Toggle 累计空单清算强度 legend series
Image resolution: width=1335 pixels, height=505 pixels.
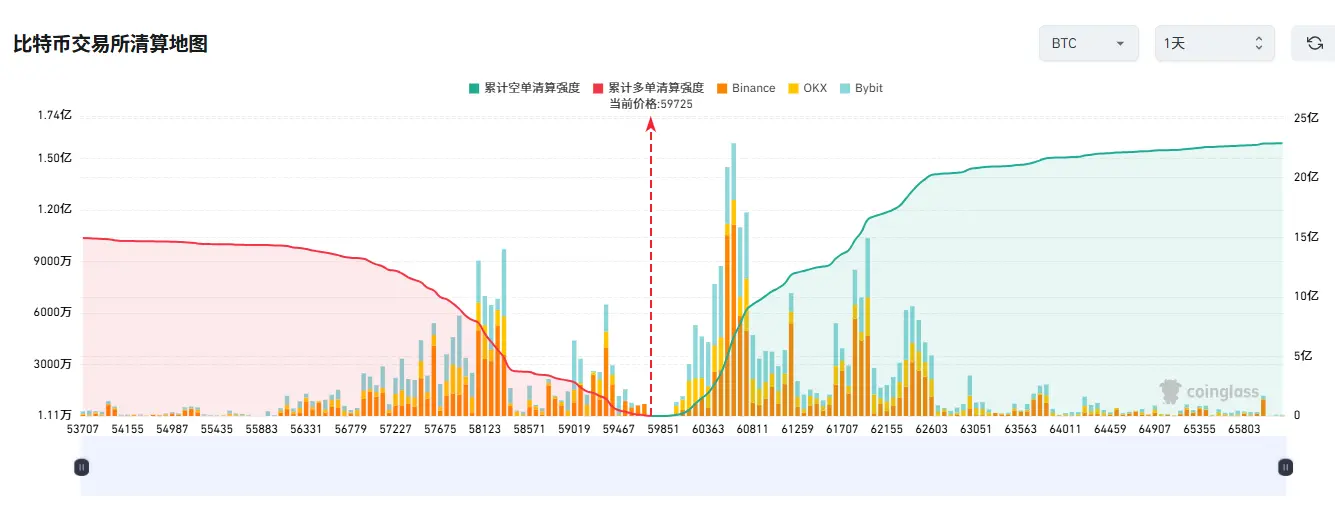(x=524, y=88)
